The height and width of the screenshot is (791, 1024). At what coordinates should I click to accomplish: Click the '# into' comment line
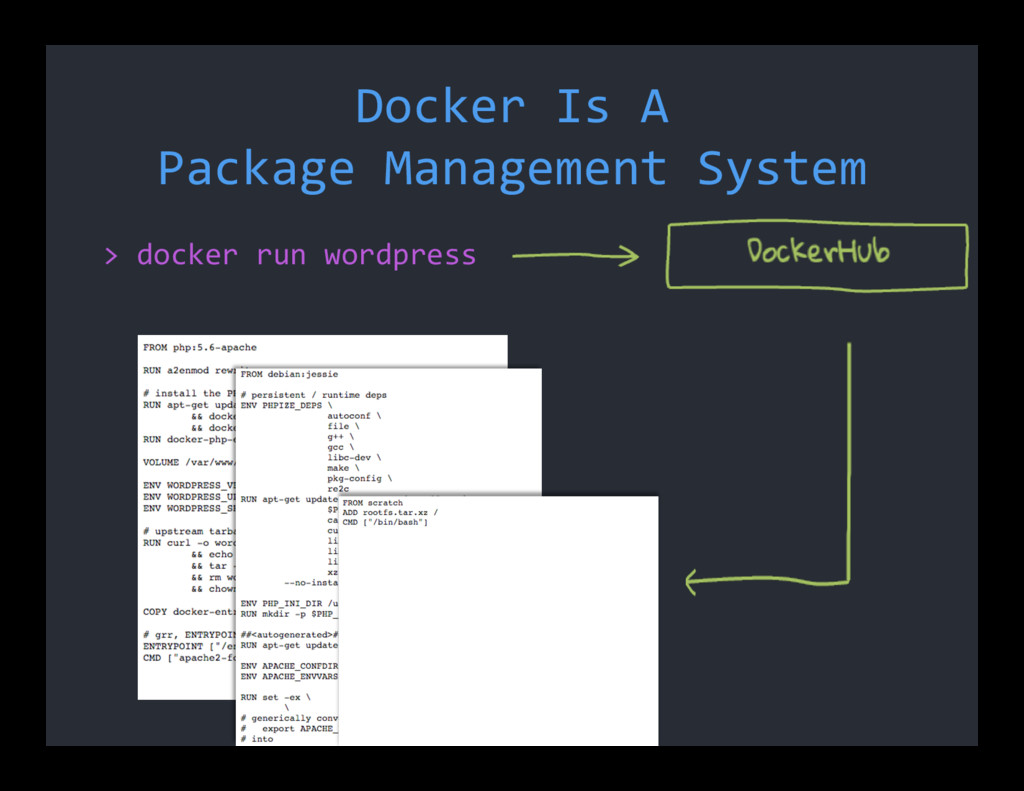pyautogui.click(x=257, y=739)
